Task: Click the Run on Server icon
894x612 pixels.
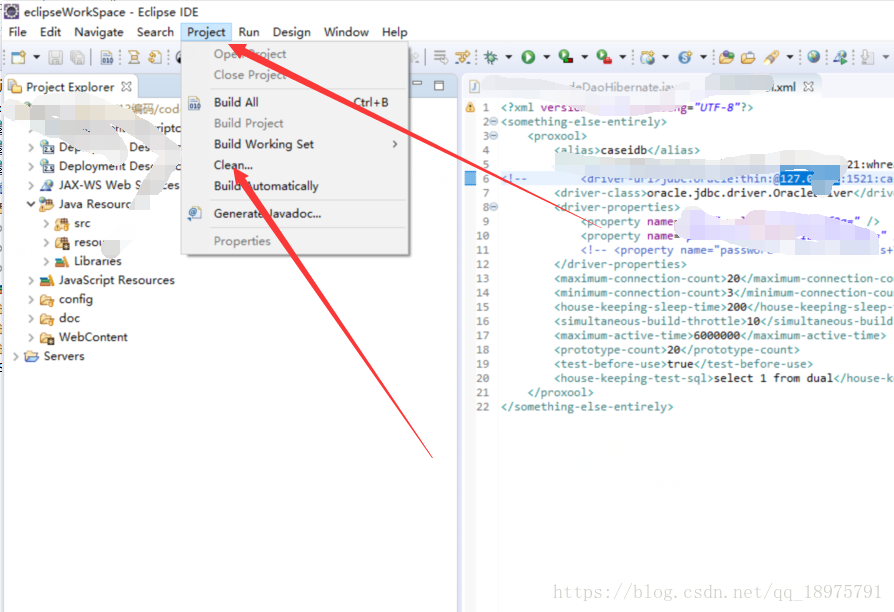Action: pos(840,57)
